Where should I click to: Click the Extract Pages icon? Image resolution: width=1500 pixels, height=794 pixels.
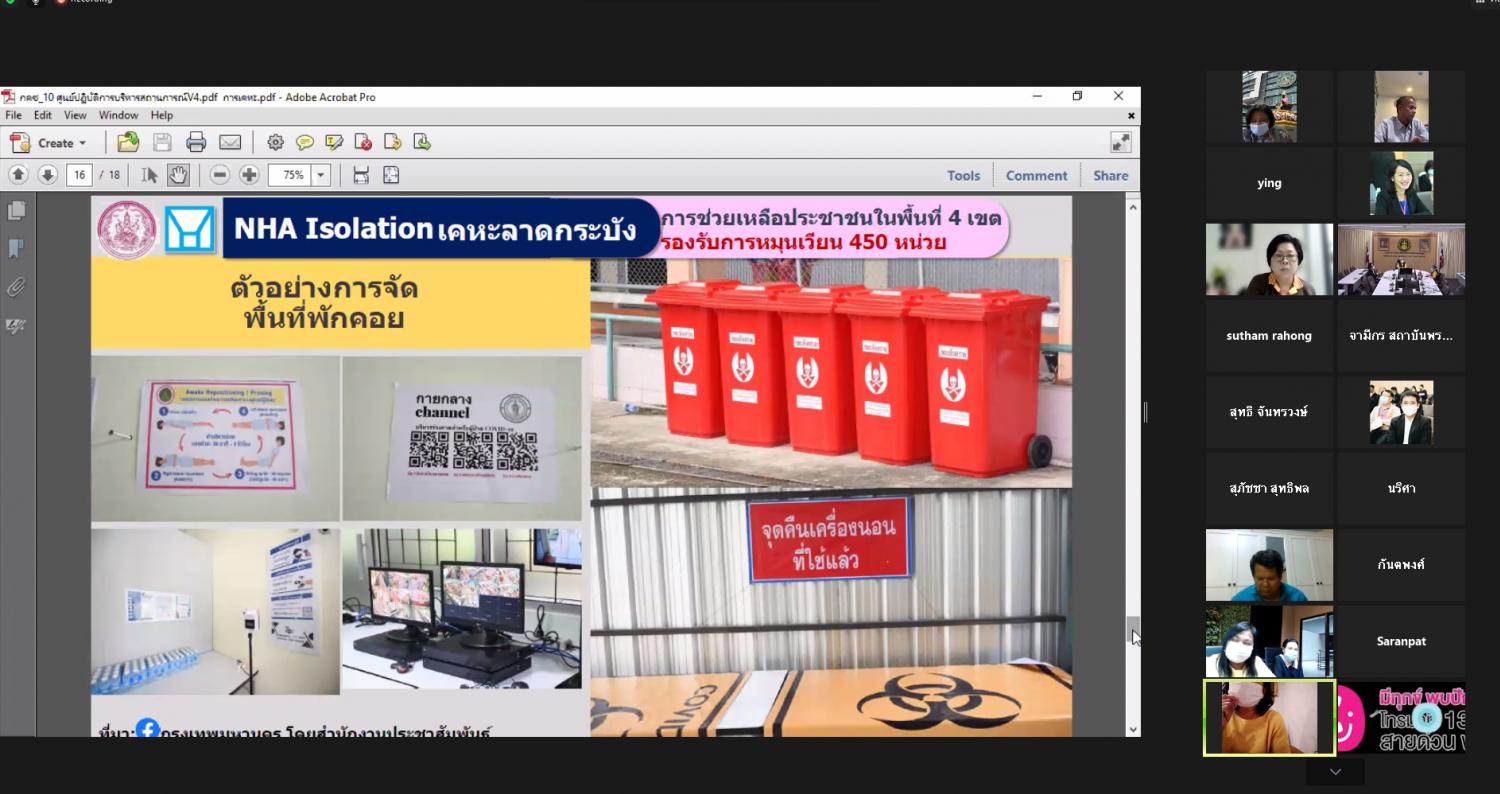pos(422,143)
